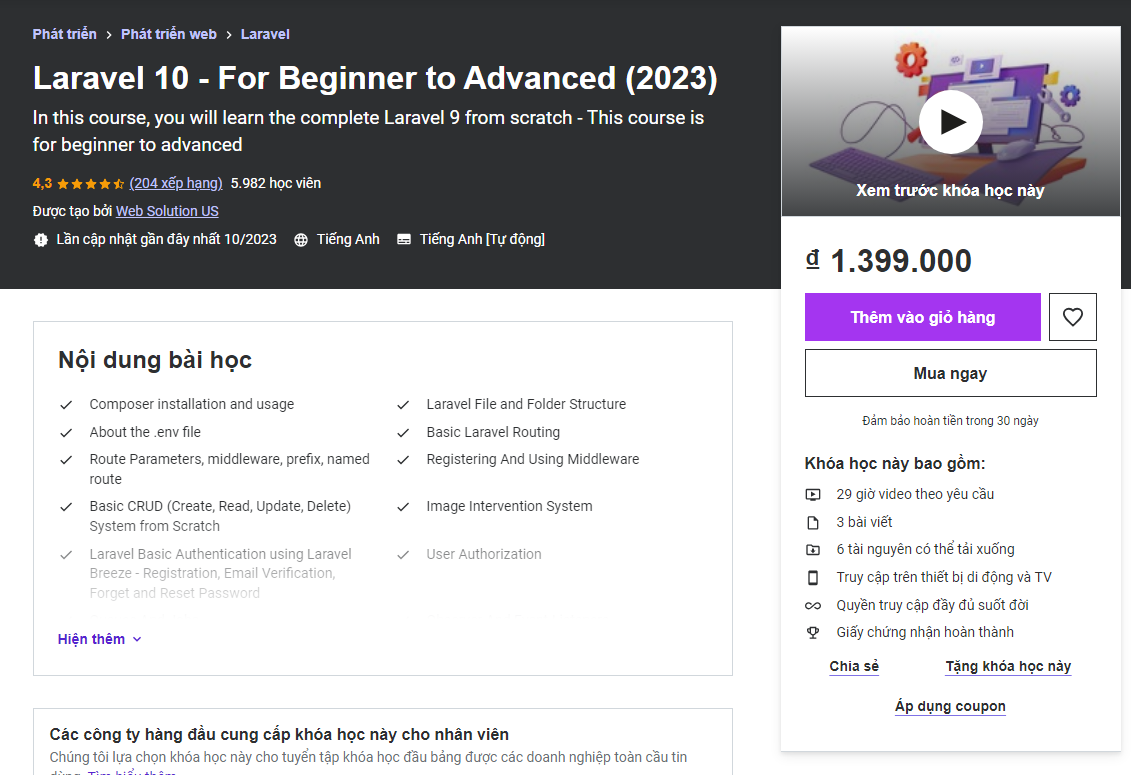Click the mobile device icon for TV access

811,576
